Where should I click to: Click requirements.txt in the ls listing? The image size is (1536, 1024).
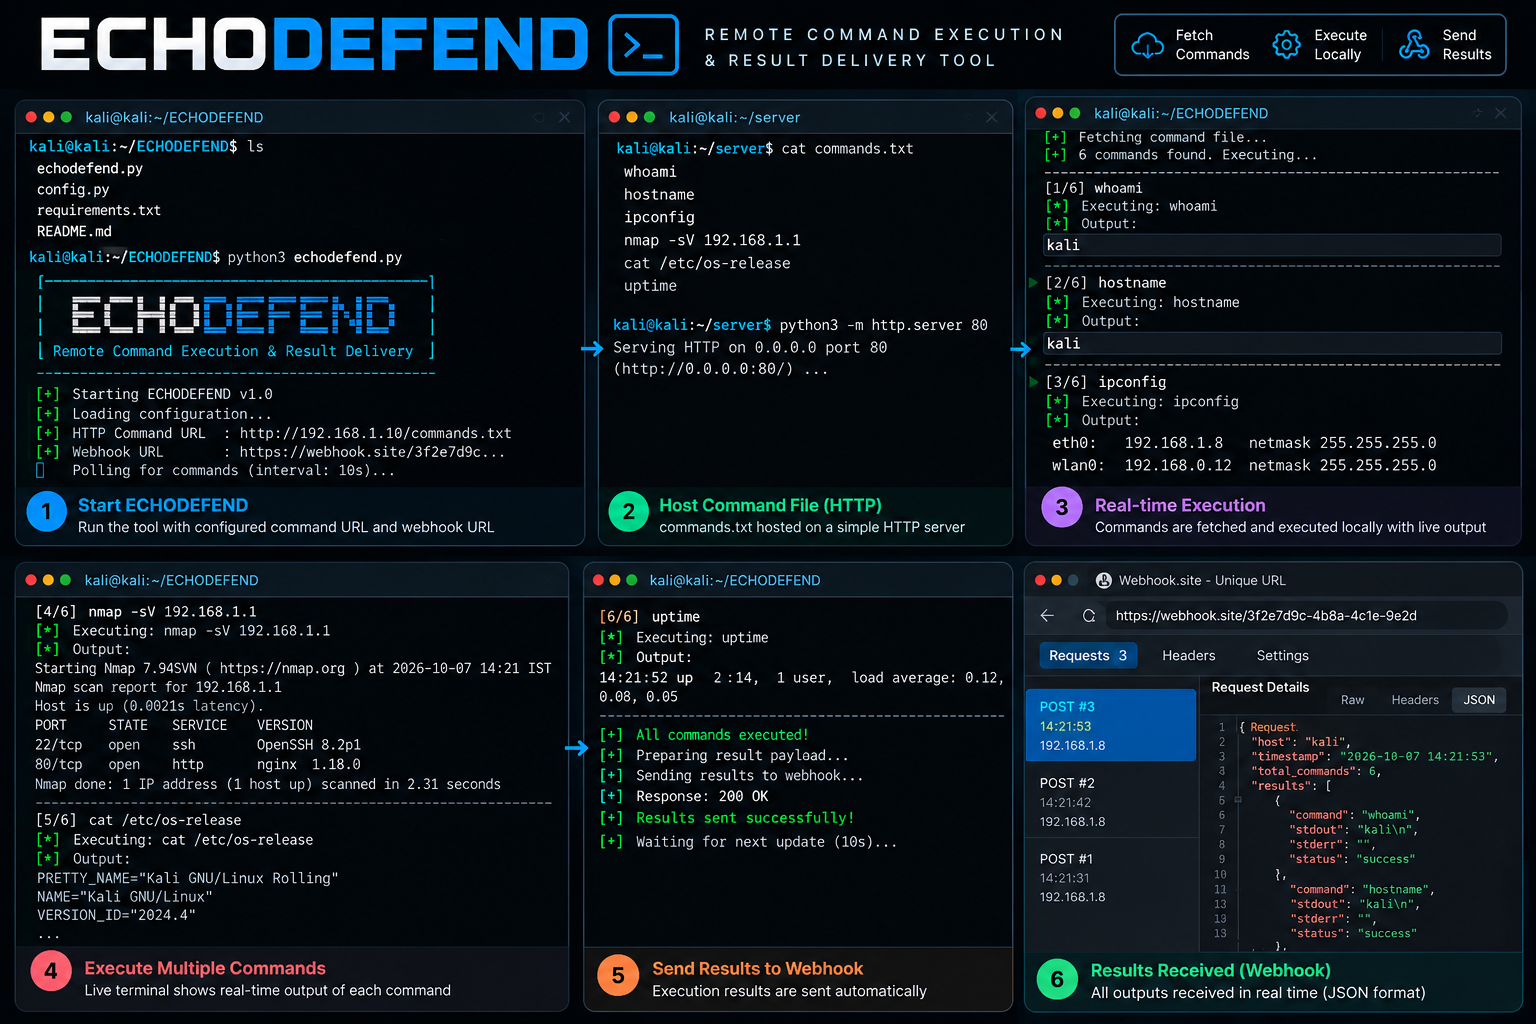click(99, 211)
